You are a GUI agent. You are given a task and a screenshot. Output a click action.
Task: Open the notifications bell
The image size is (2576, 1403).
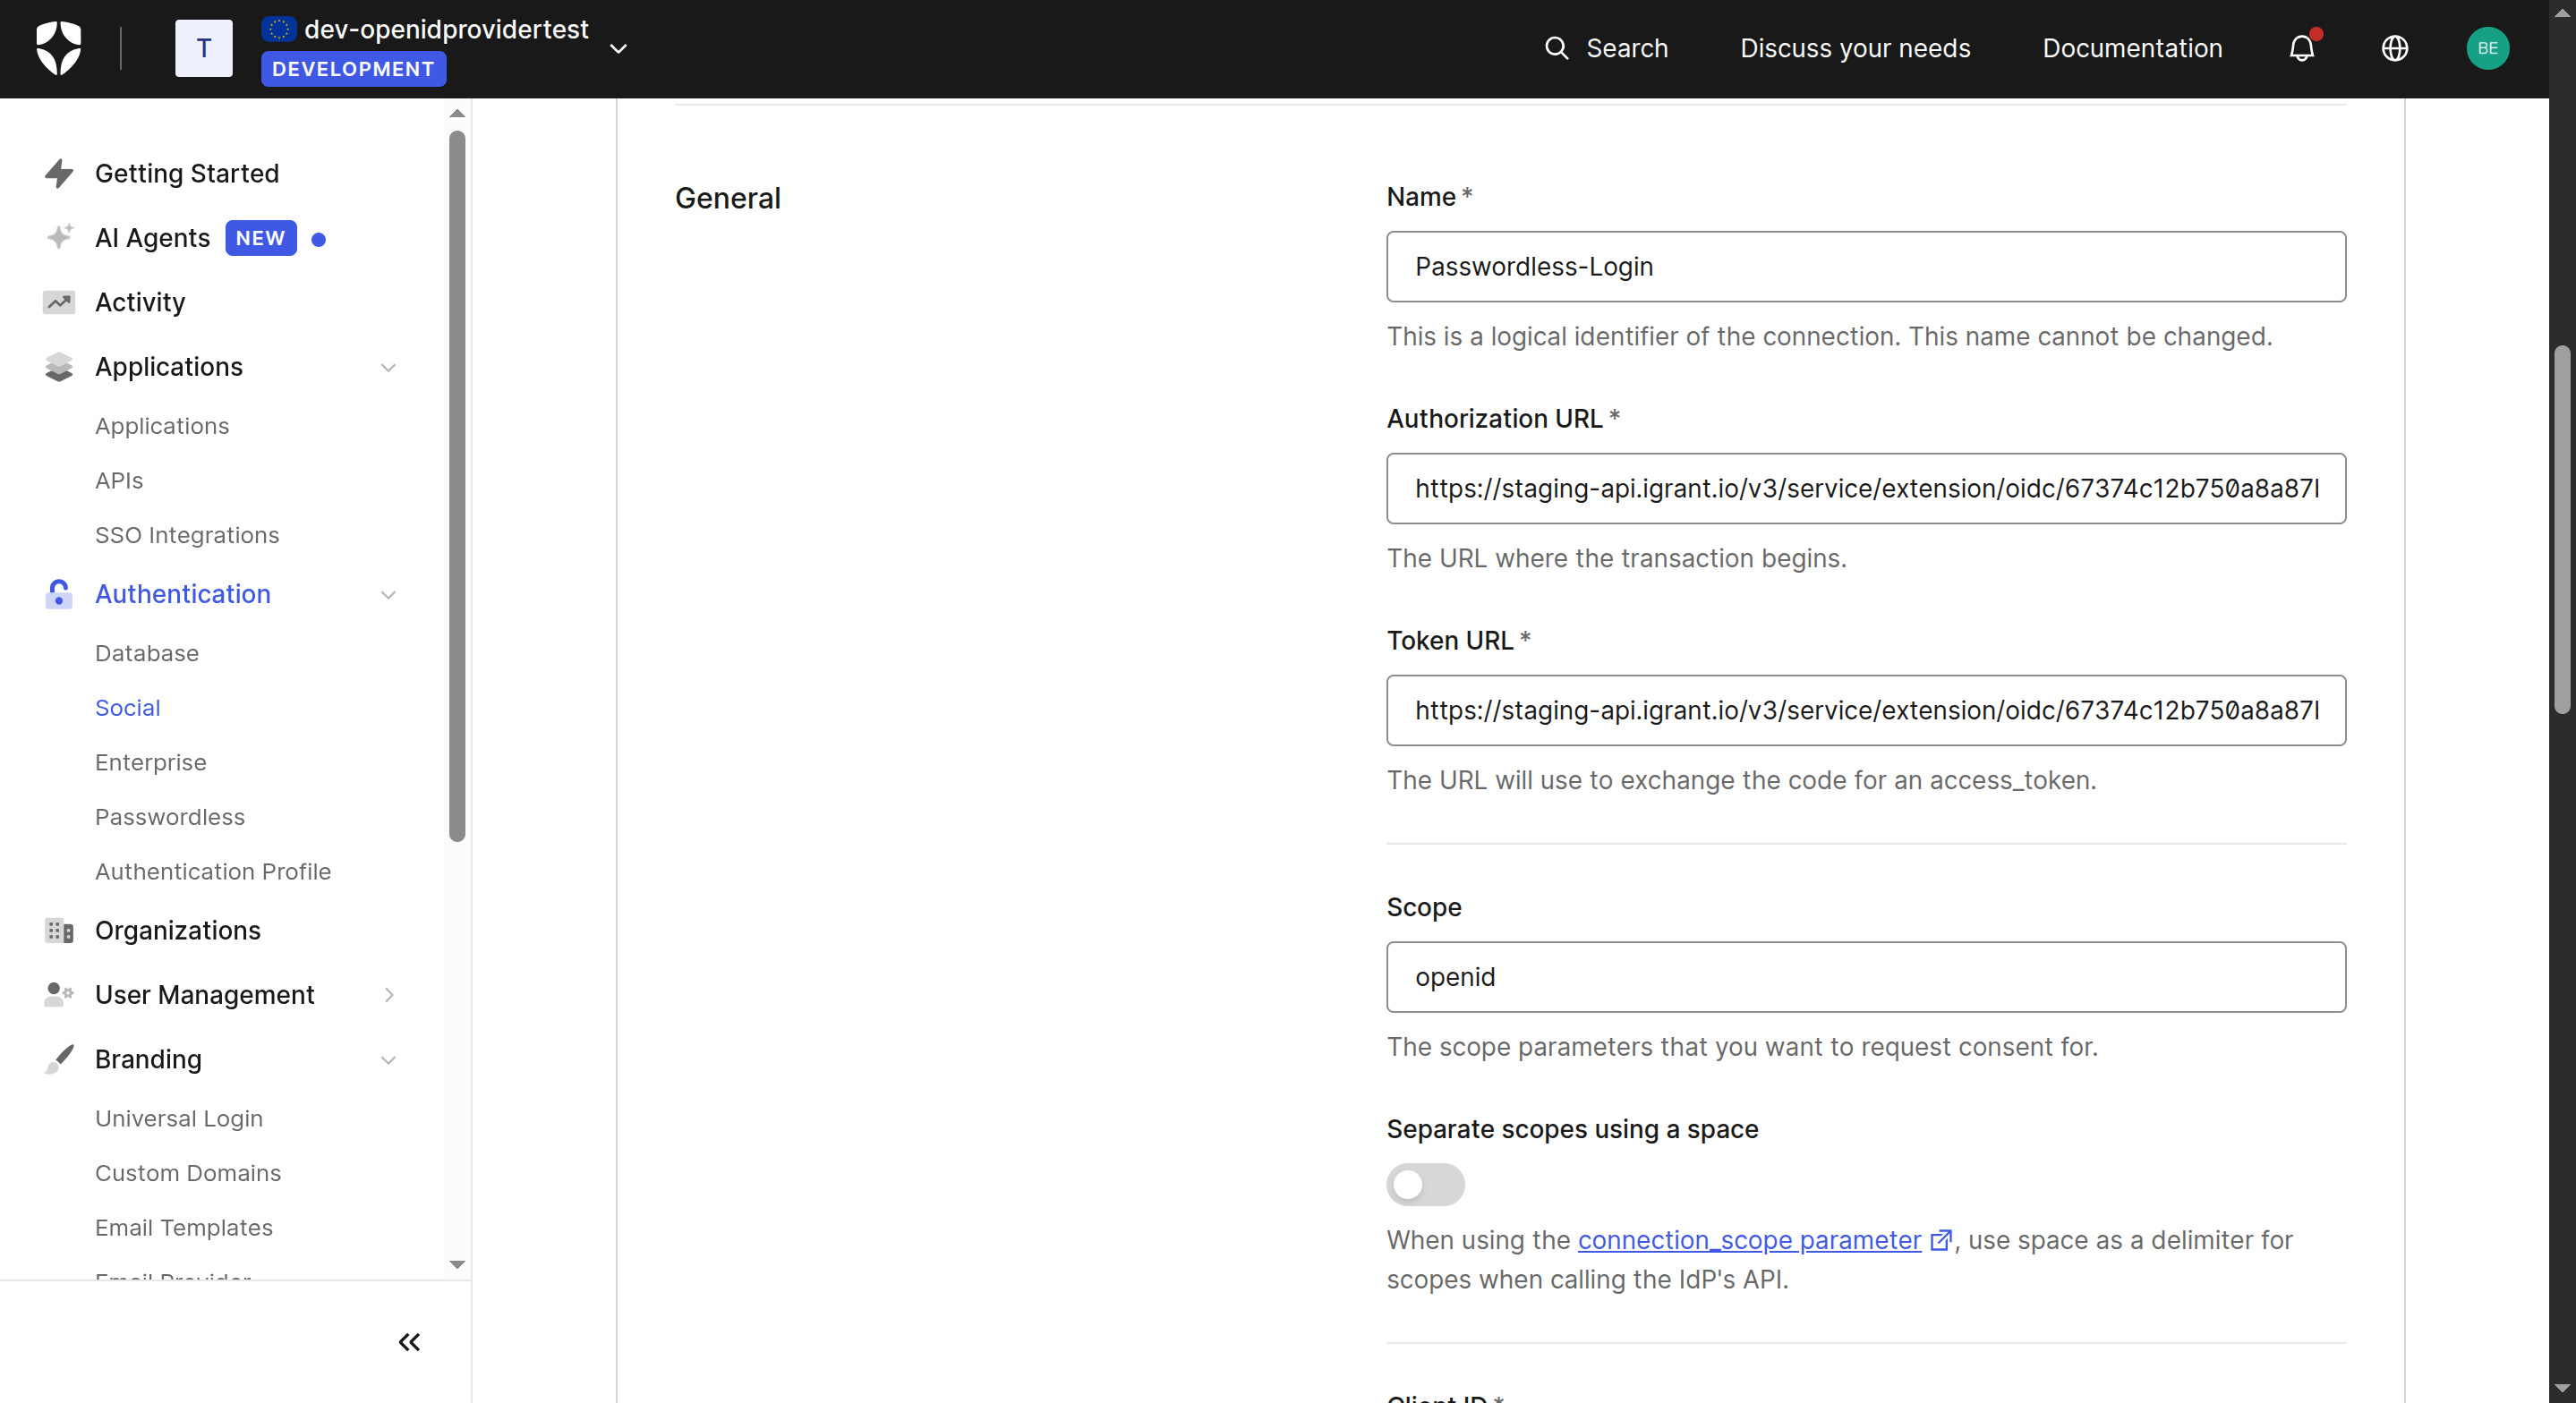tap(2301, 48)
